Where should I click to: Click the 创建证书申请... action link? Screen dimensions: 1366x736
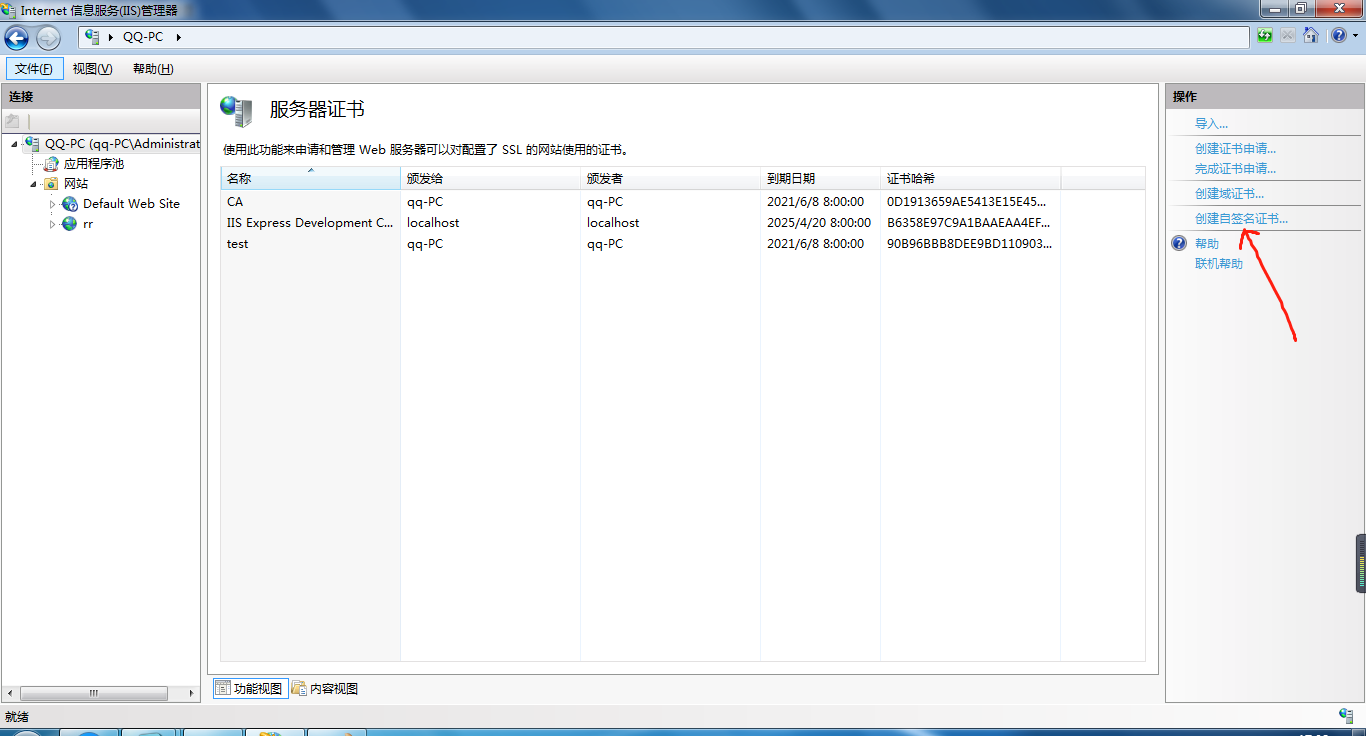tap(1235, 149)
